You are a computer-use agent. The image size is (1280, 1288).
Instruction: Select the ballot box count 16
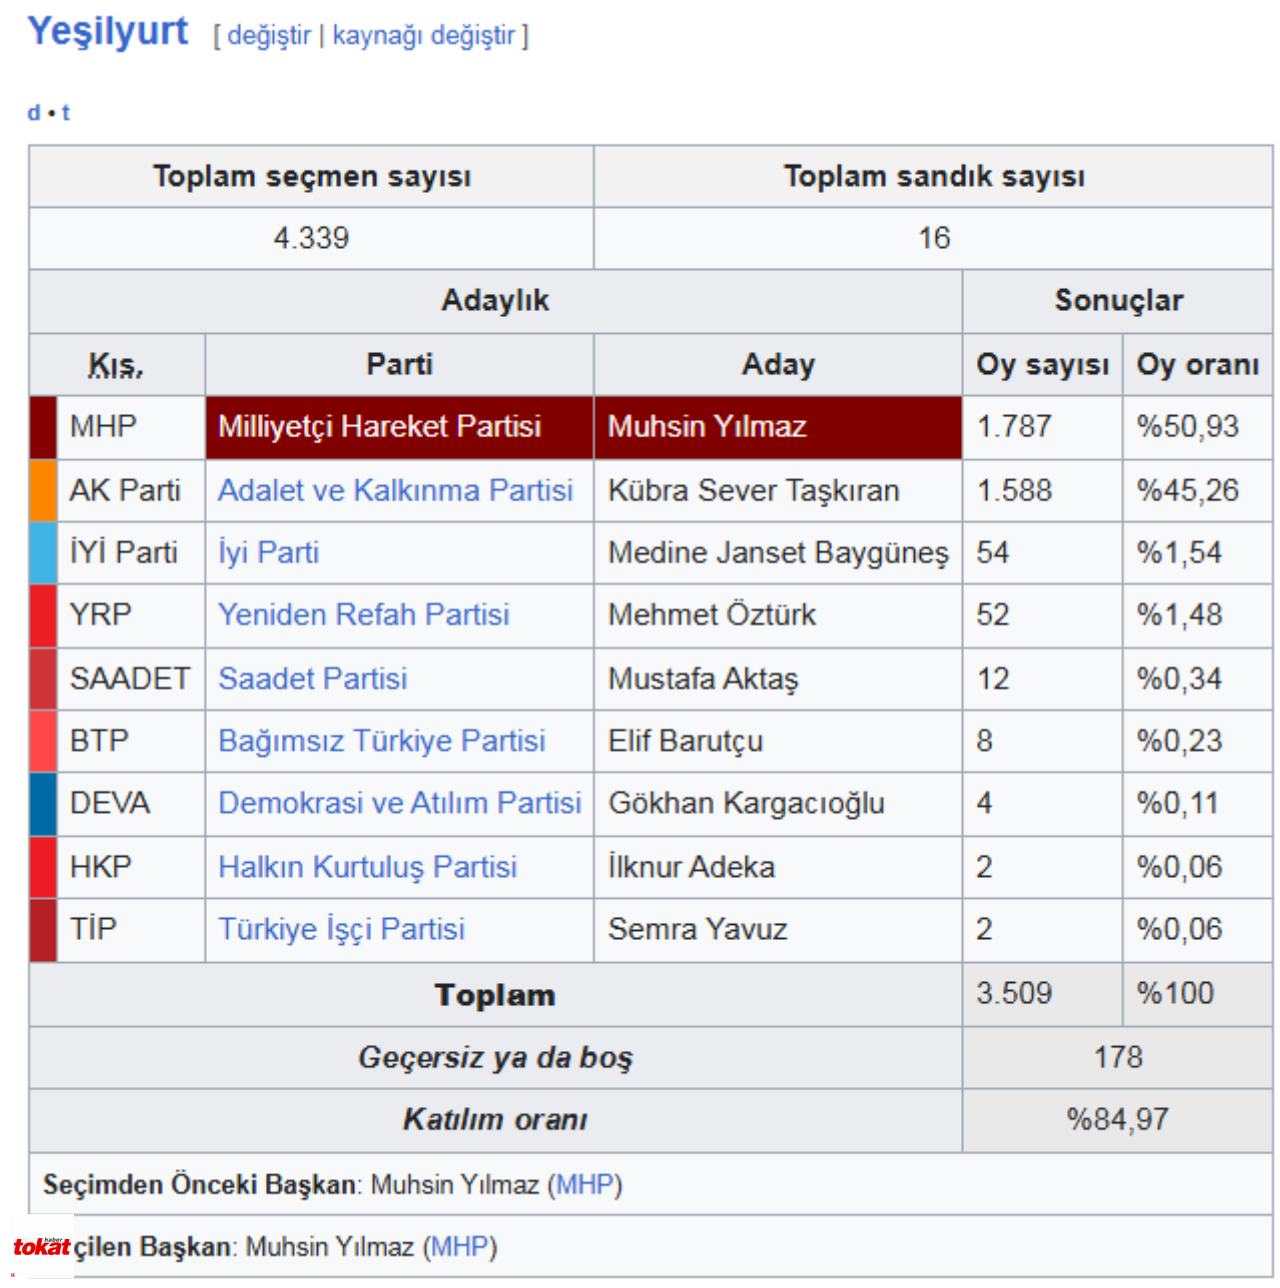934,239
